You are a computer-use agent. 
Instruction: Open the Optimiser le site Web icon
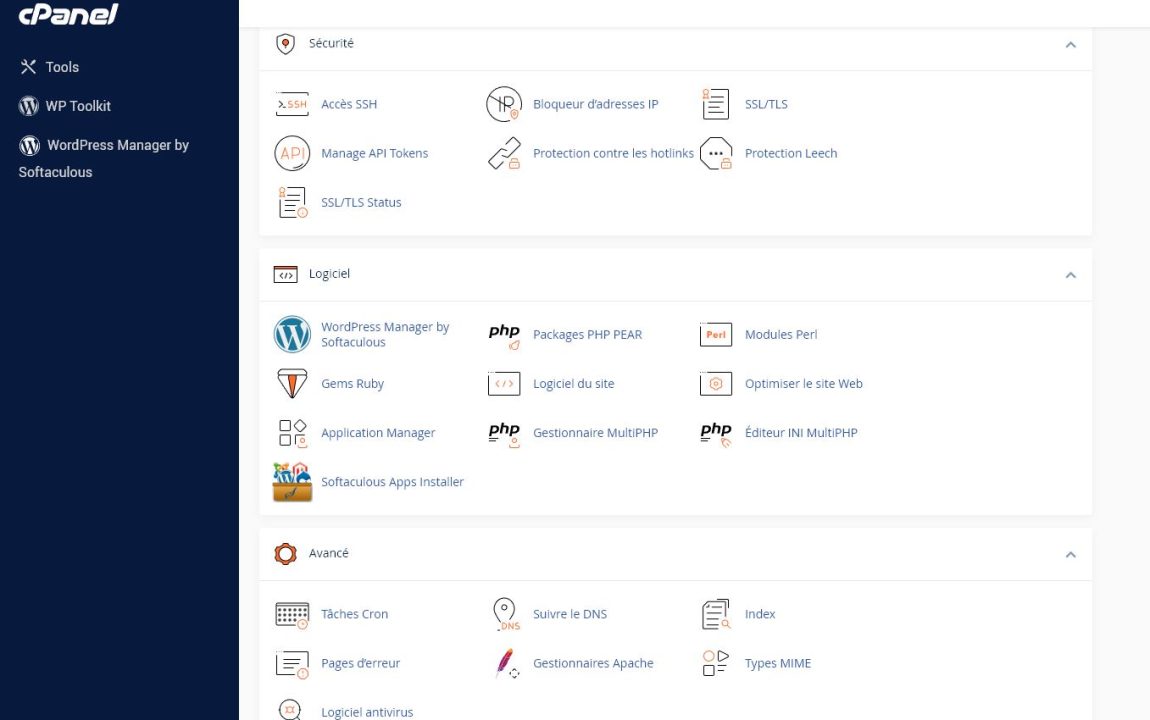[716, 383]
